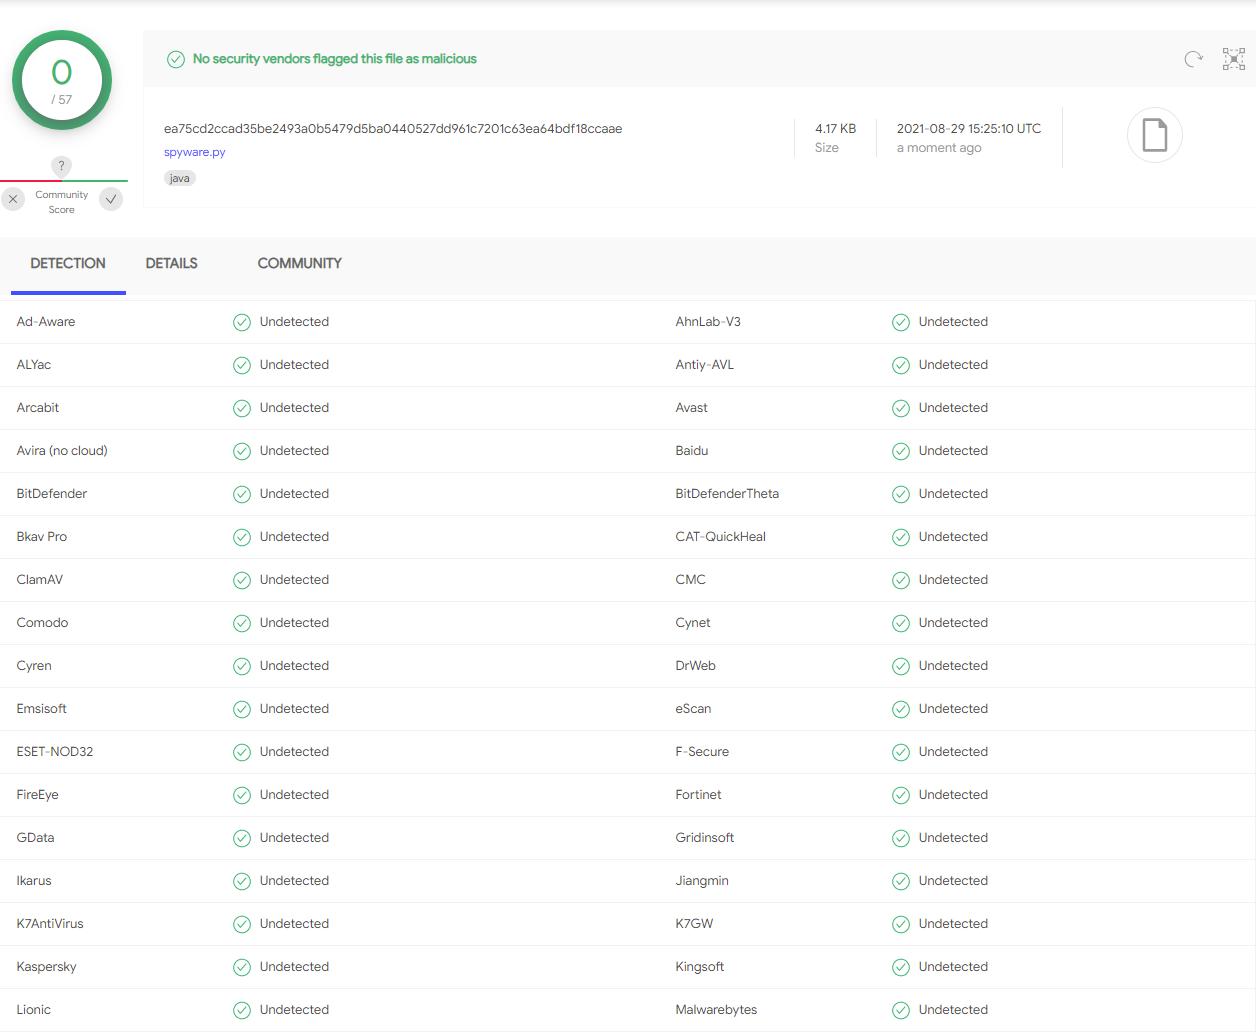Click the Gridinsoft vendor name
The width and height of the screenshot is (1256, 1033).
tap(705, 838)
